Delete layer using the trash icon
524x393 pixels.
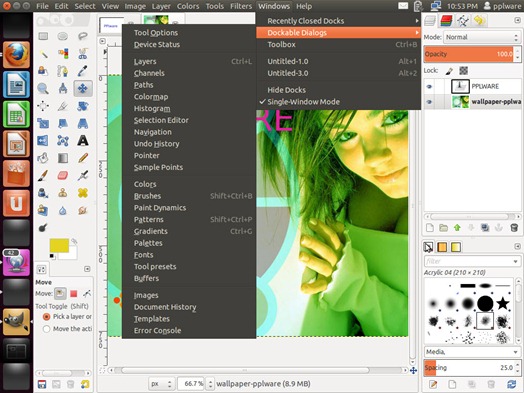tap(514, 228)
